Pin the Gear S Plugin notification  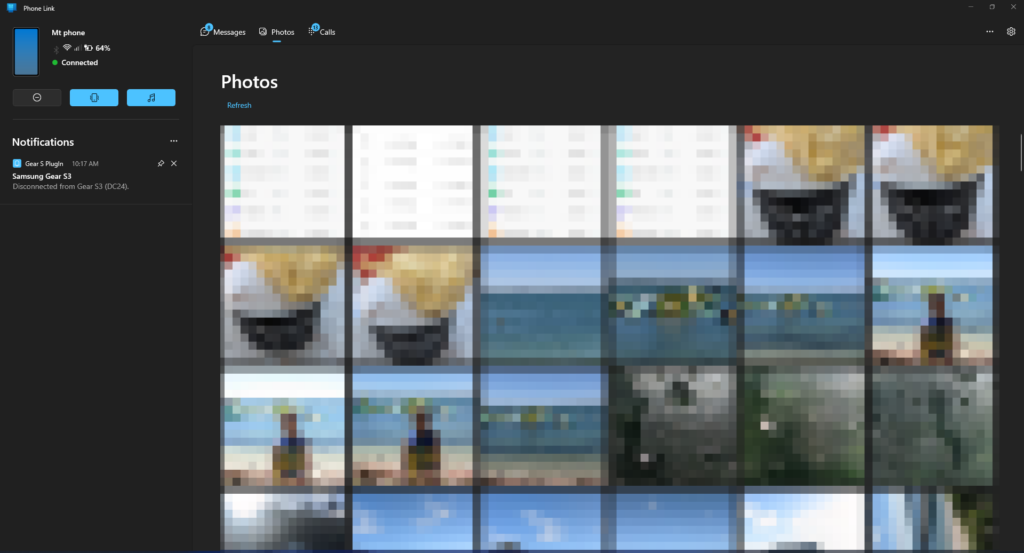coord(161,163)
